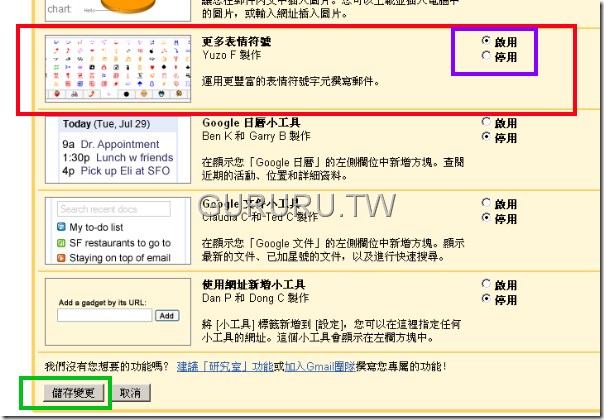
Task: Click 'Today (Tue, Jul 29)' header
Action: (106, 124)
